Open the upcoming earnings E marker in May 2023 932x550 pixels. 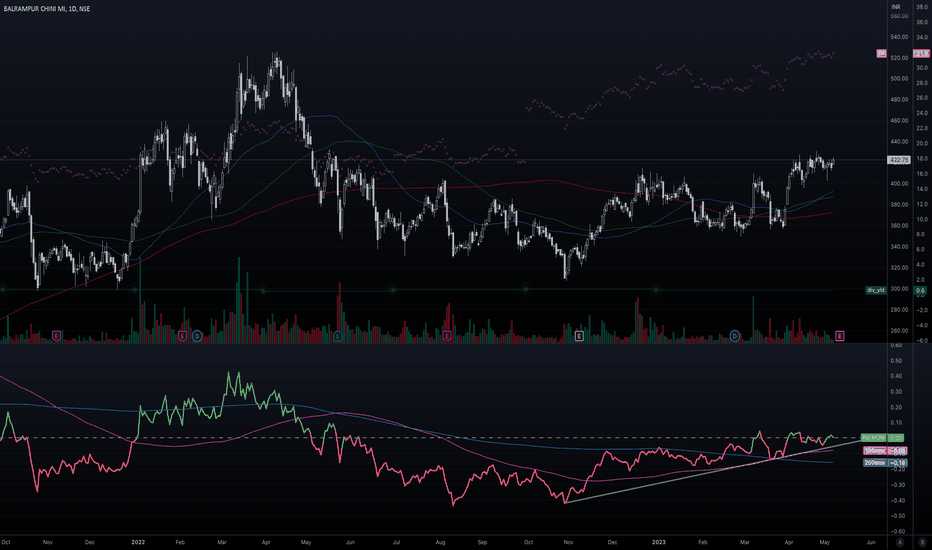pyautogui.click(x=839, y=337)
